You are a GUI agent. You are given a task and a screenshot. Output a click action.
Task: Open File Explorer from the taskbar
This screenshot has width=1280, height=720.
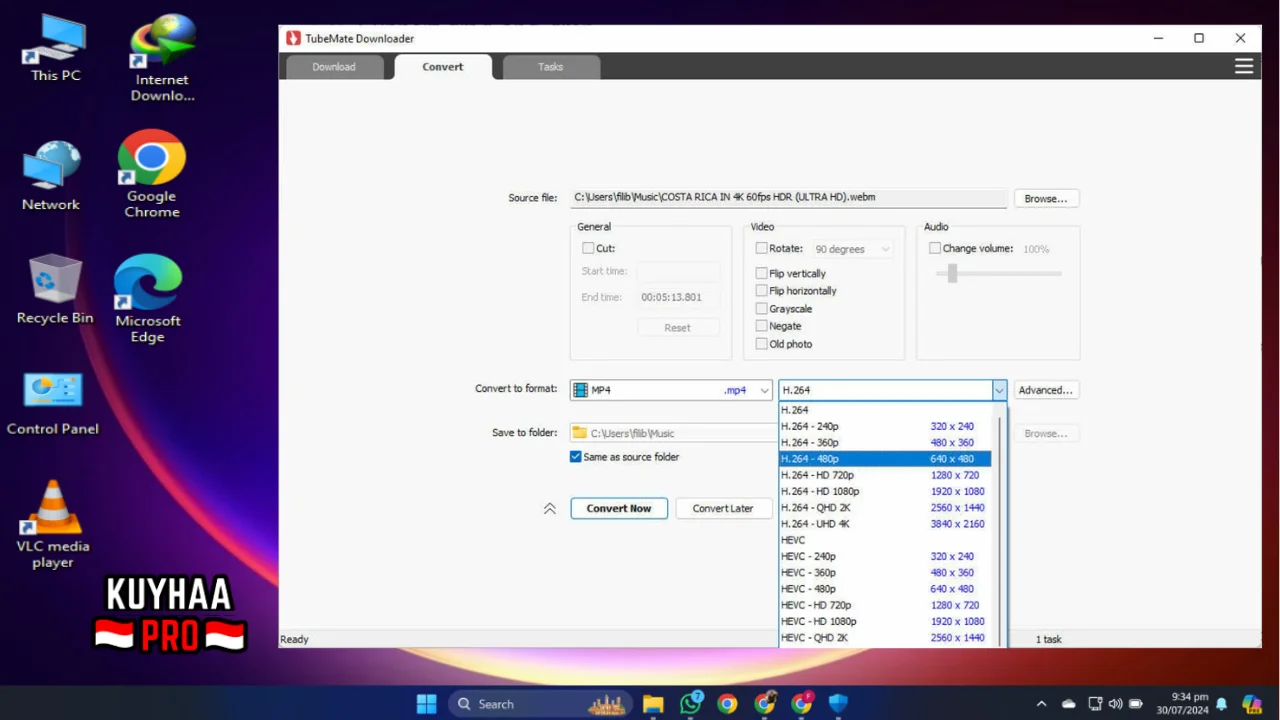click(653, 704)
